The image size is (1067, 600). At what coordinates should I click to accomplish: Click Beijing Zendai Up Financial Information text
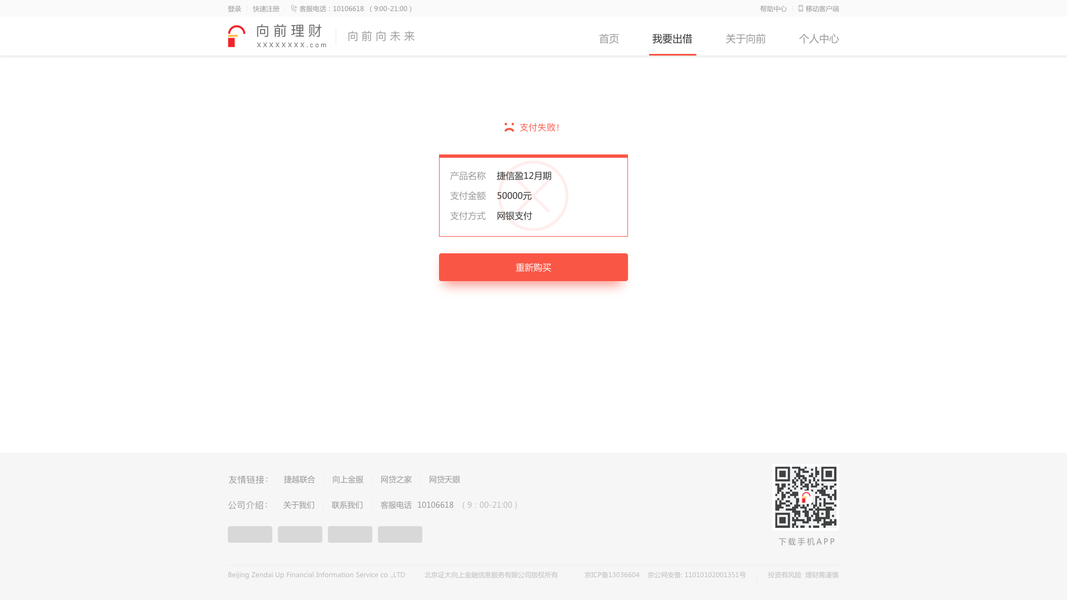316,575
